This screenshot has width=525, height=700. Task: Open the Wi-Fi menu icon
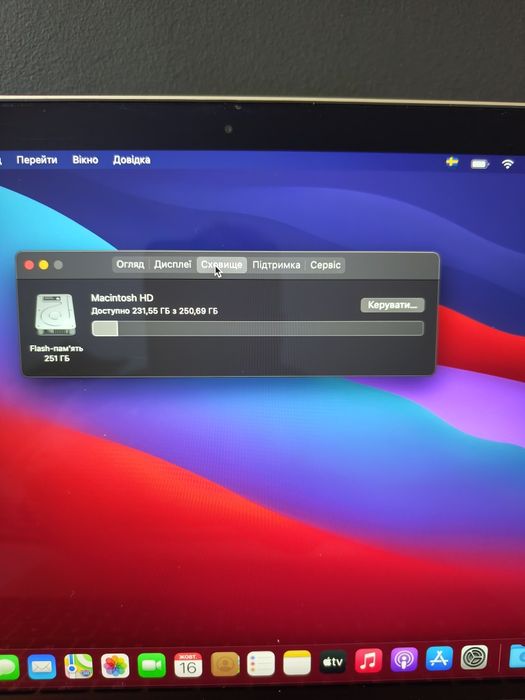tap(507, 164)
